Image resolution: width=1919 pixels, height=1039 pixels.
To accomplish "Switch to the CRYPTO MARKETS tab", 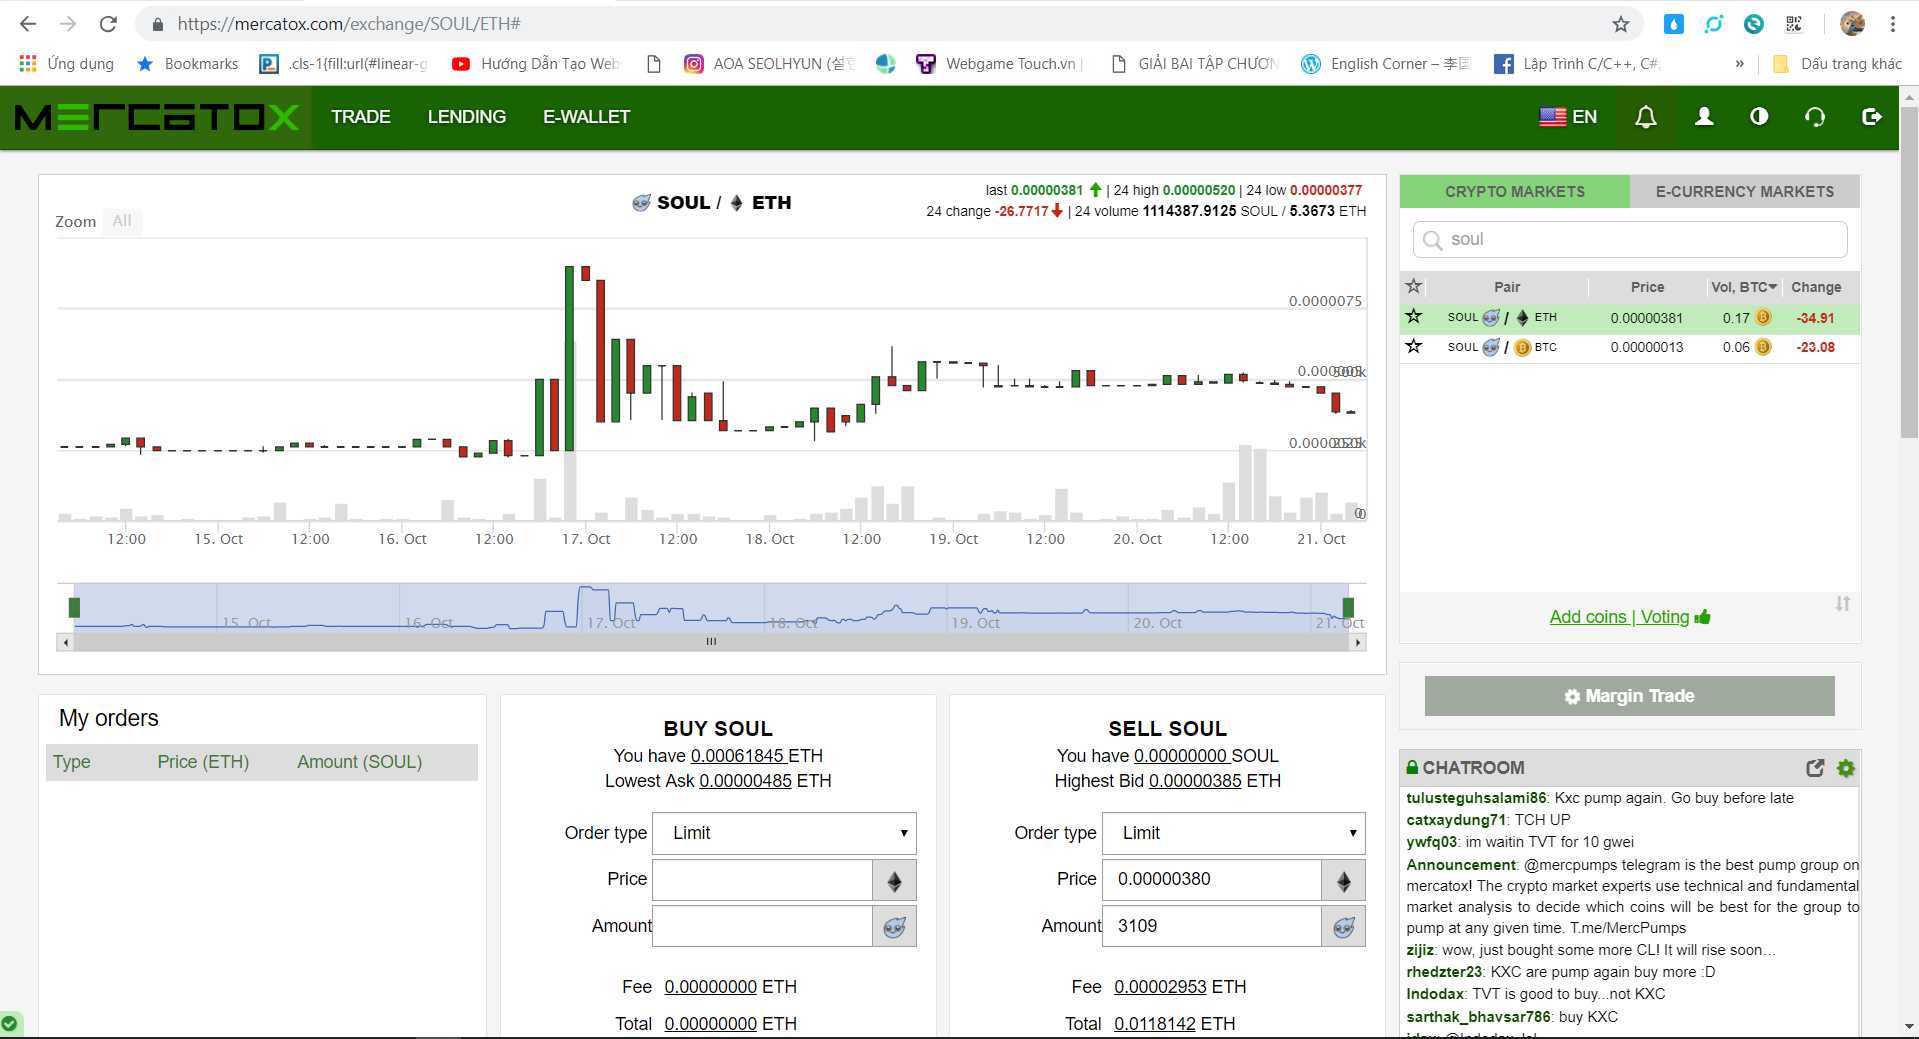I will pos(1515,191).
